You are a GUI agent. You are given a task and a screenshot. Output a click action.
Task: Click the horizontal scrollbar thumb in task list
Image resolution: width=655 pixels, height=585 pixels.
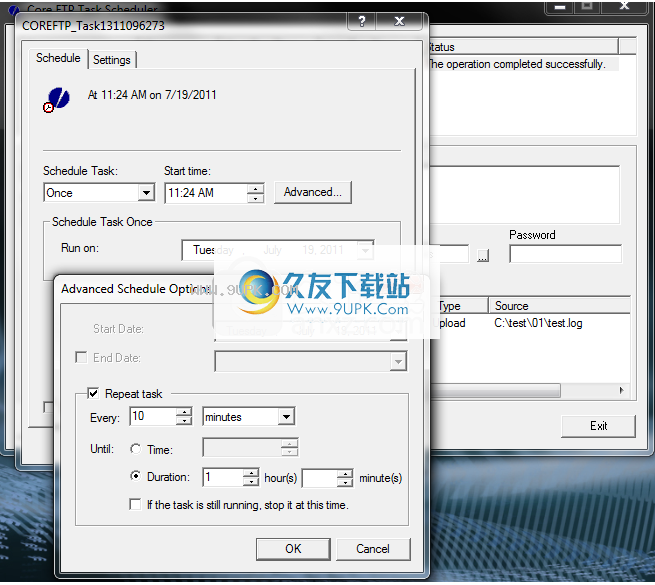click(495, 391)
